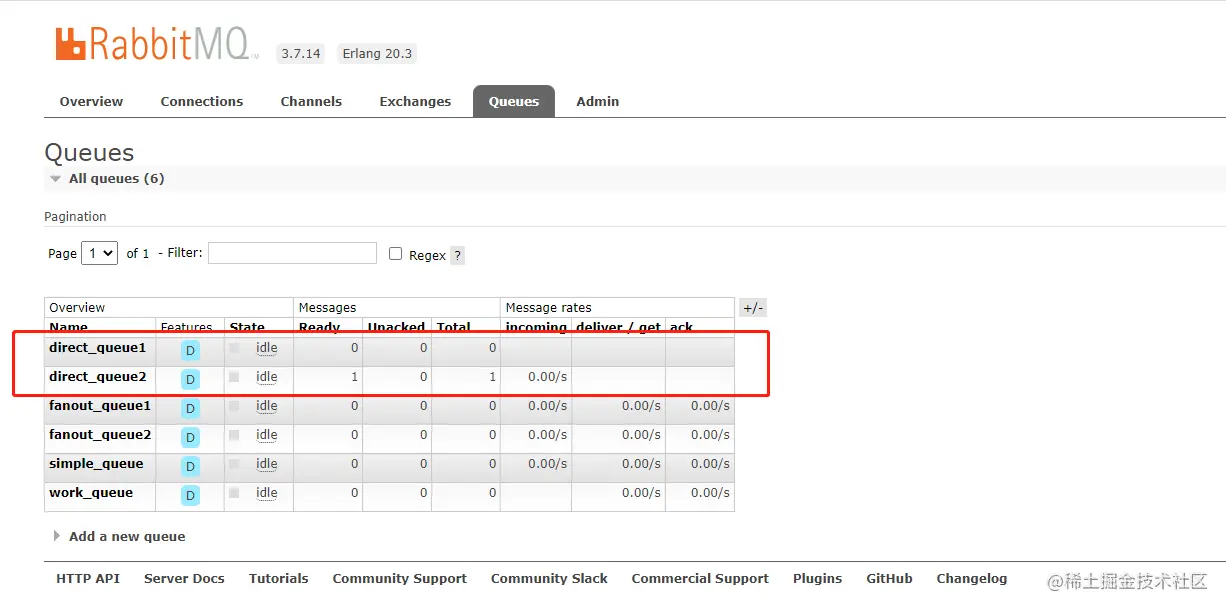Toggle table columns with +/- button

[x=753, y=307]
